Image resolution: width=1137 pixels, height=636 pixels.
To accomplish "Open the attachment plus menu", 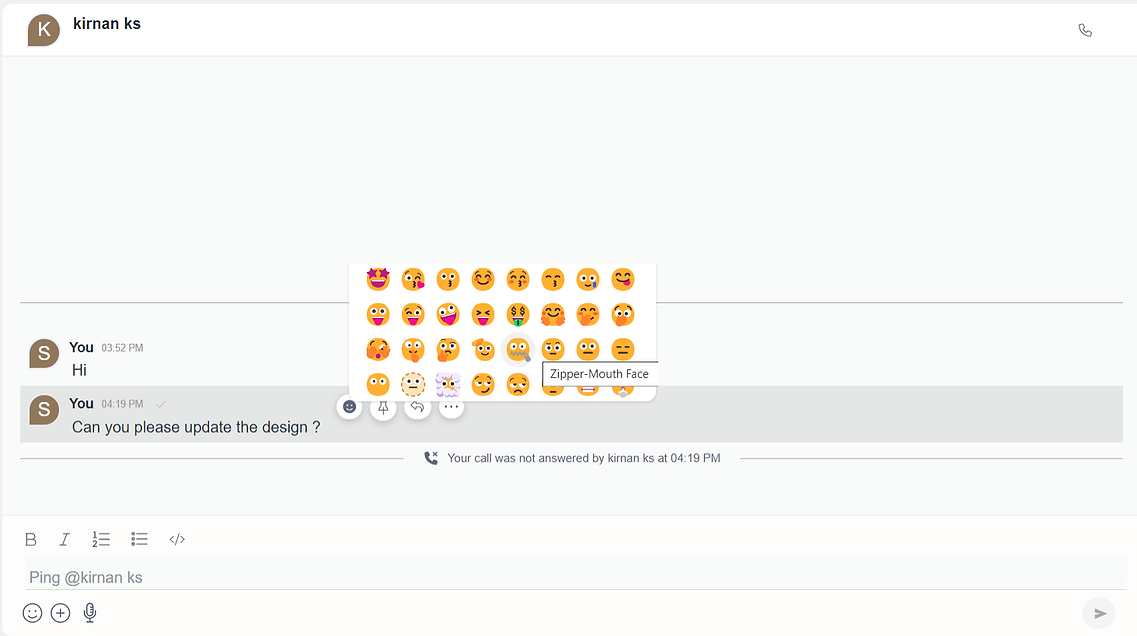I will (60, 613).
